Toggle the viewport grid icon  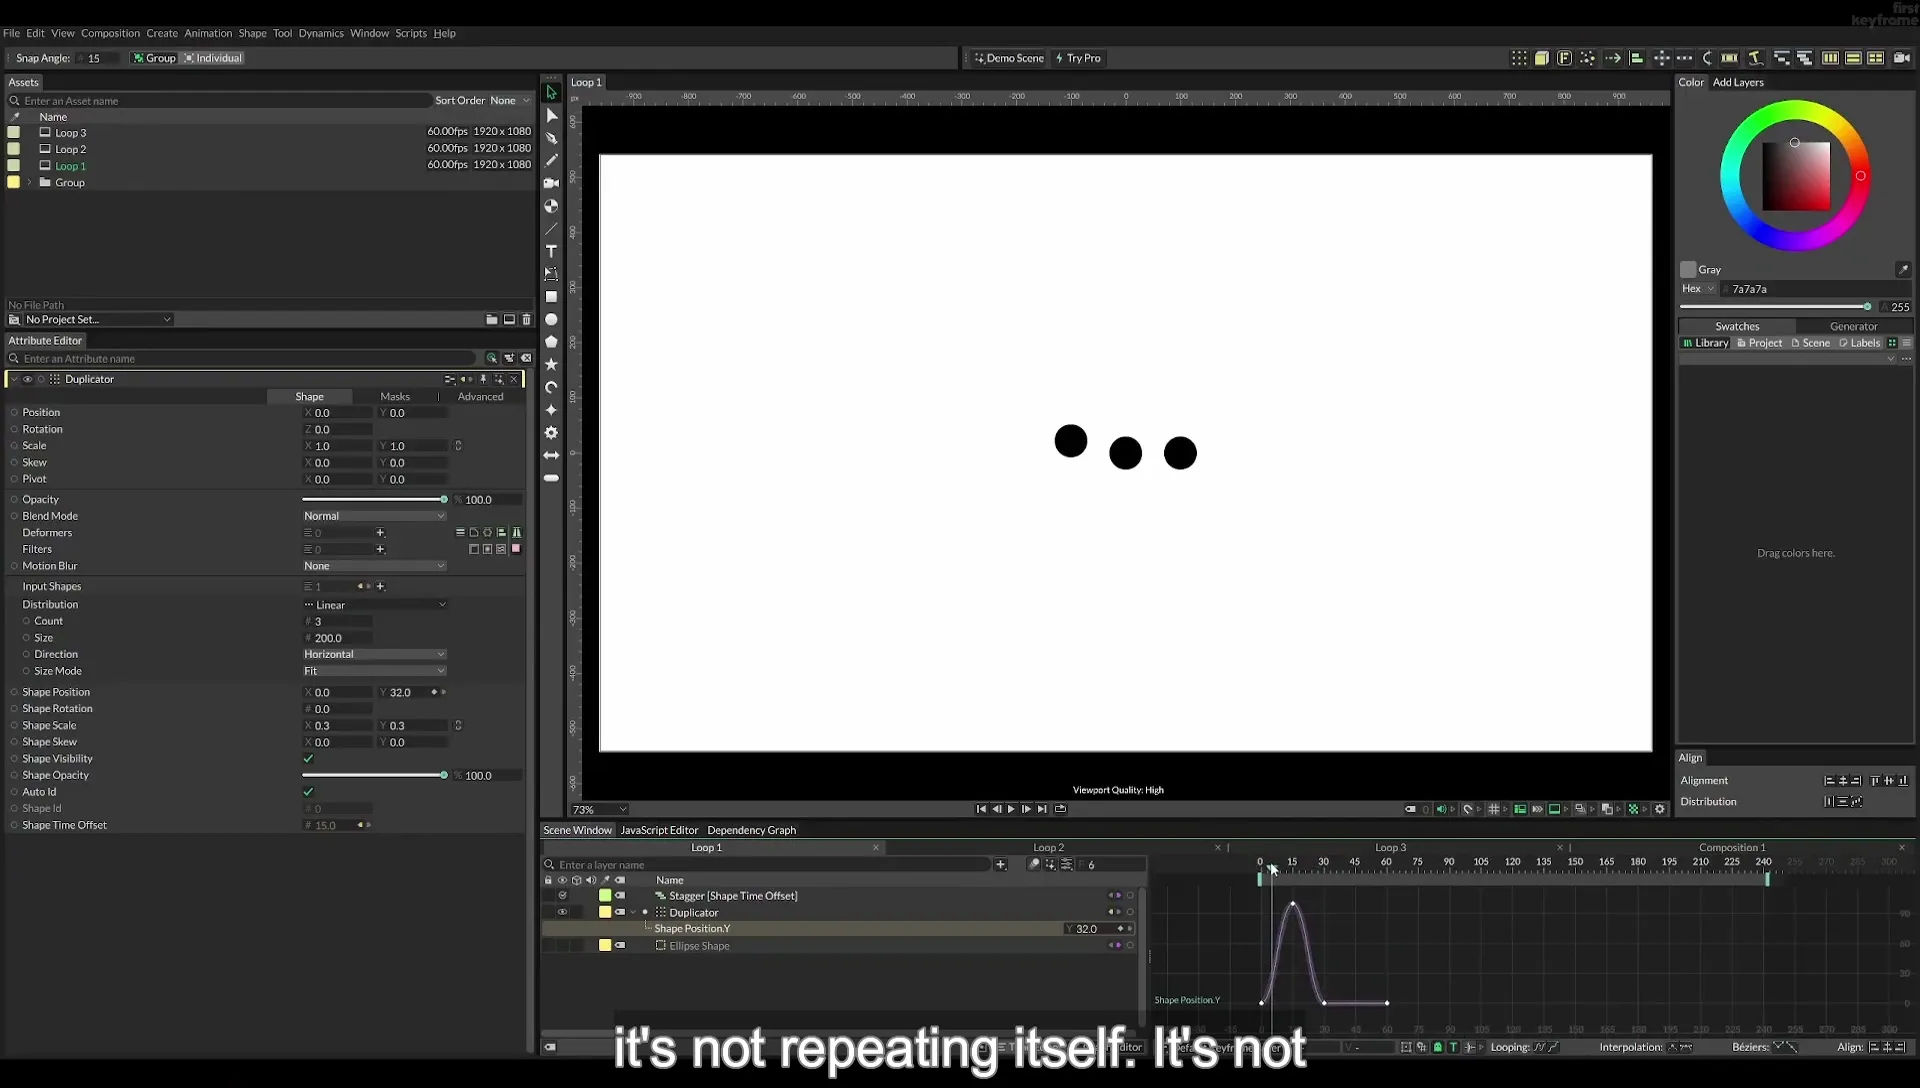click(1494, 810)
